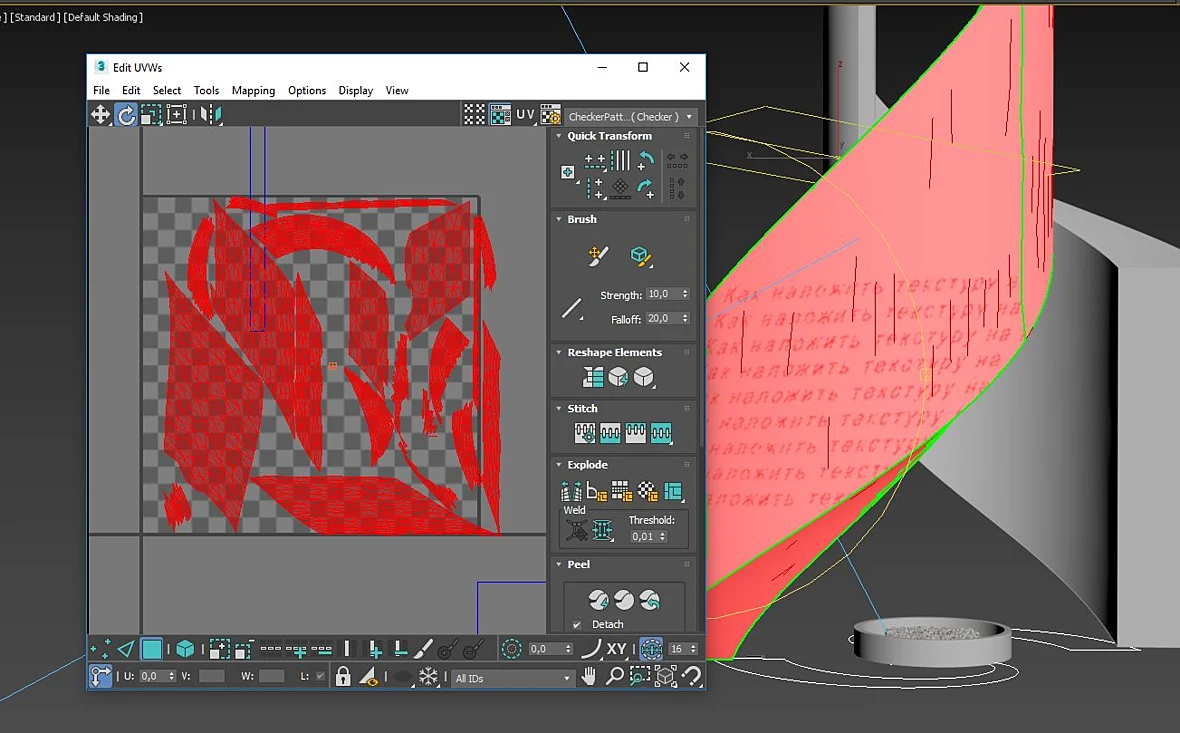Open the Edit menu
This screenshot has width=1180, height=733.
131,90
